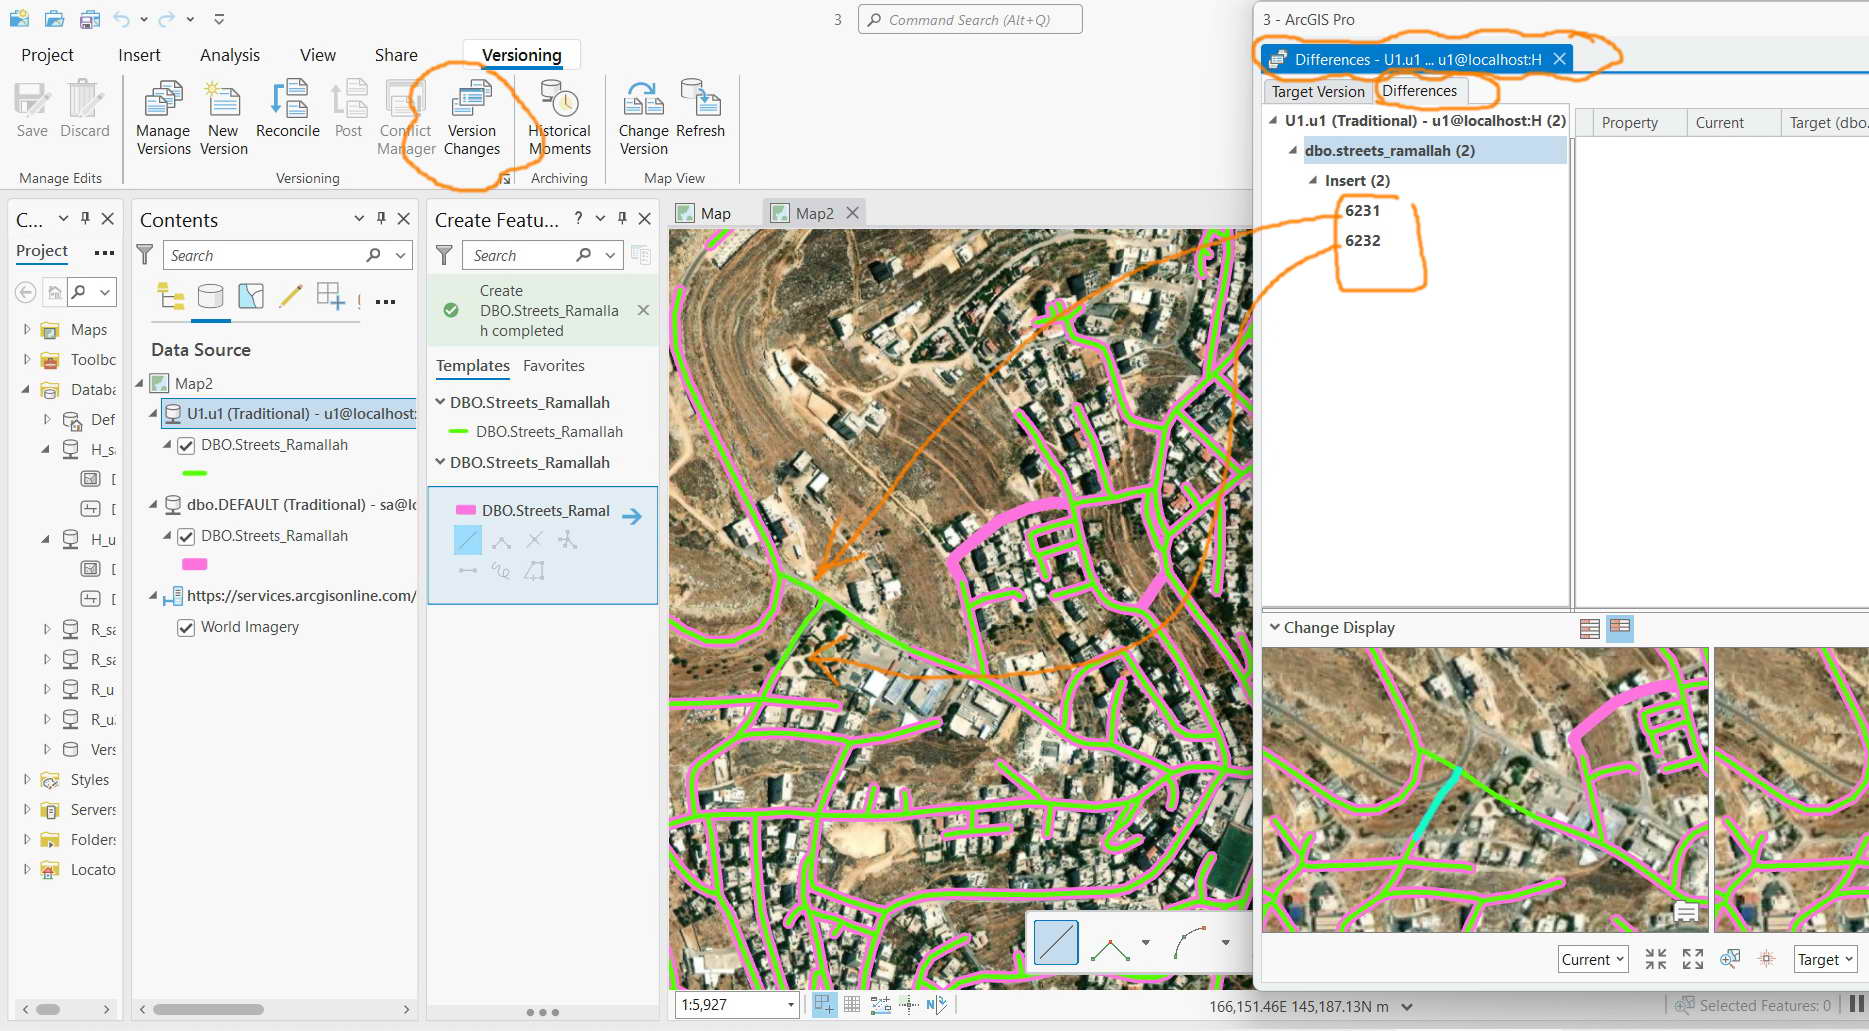Click the green line symbol under U1.u1
Viewport: 1869px width, 1031px height.
pyautogui.click(x=194, y=473)
